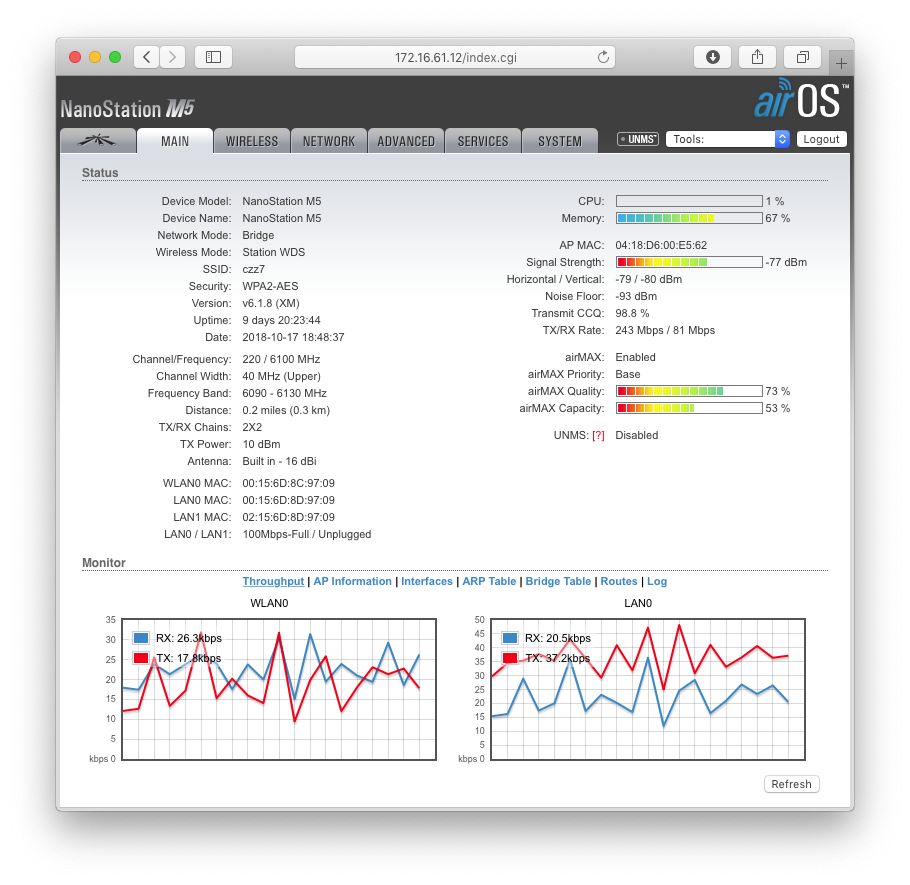Click the airMAX Capacity bar
Screen dimensions: 910x885
[689, 408]
